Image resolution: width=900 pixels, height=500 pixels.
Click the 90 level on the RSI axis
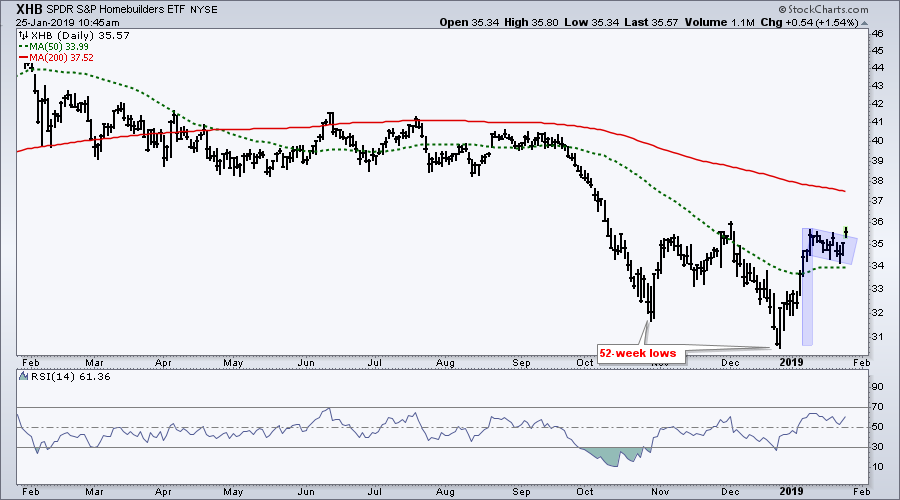coord(878,387)
